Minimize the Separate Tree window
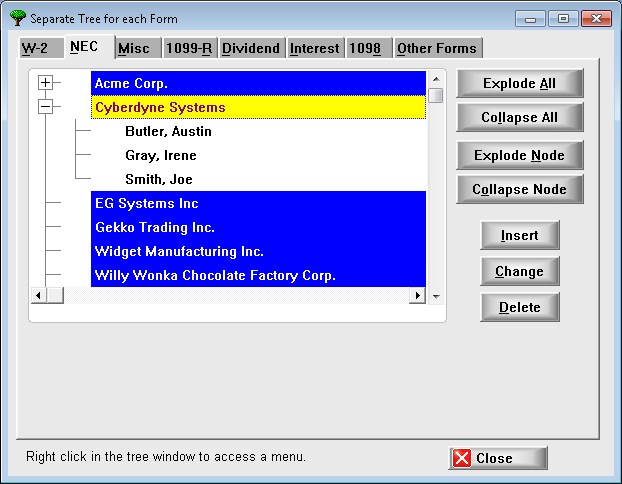This screenshot has width=622, height=484. (530, 19)
